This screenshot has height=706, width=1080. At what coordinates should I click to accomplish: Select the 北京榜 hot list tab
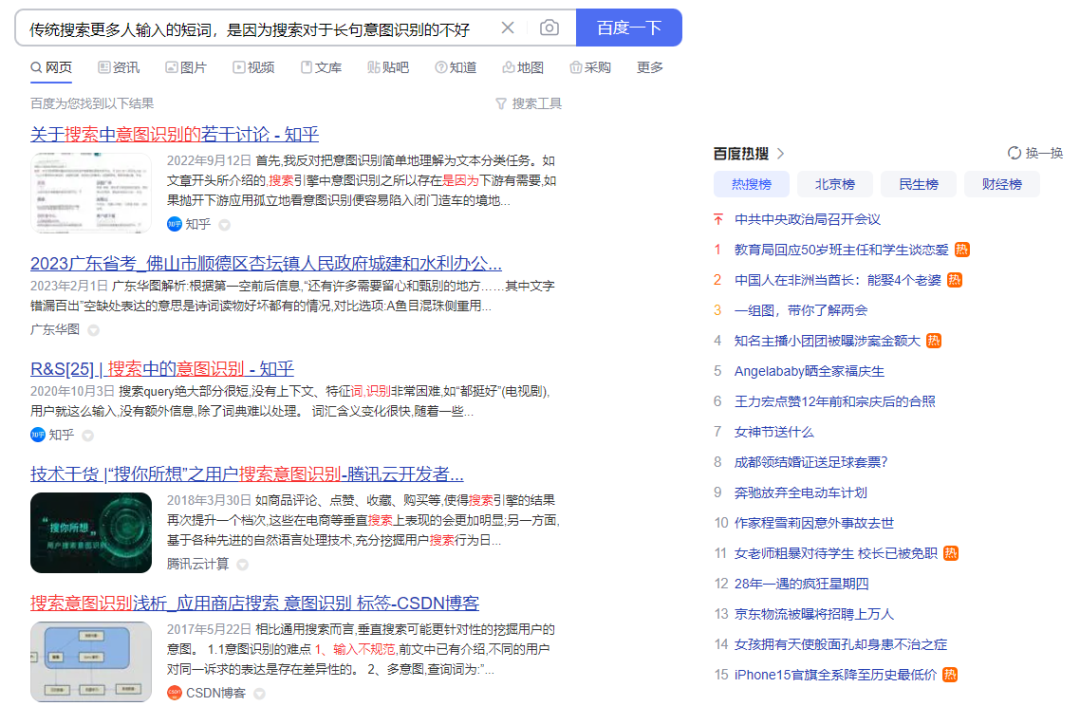834,184
